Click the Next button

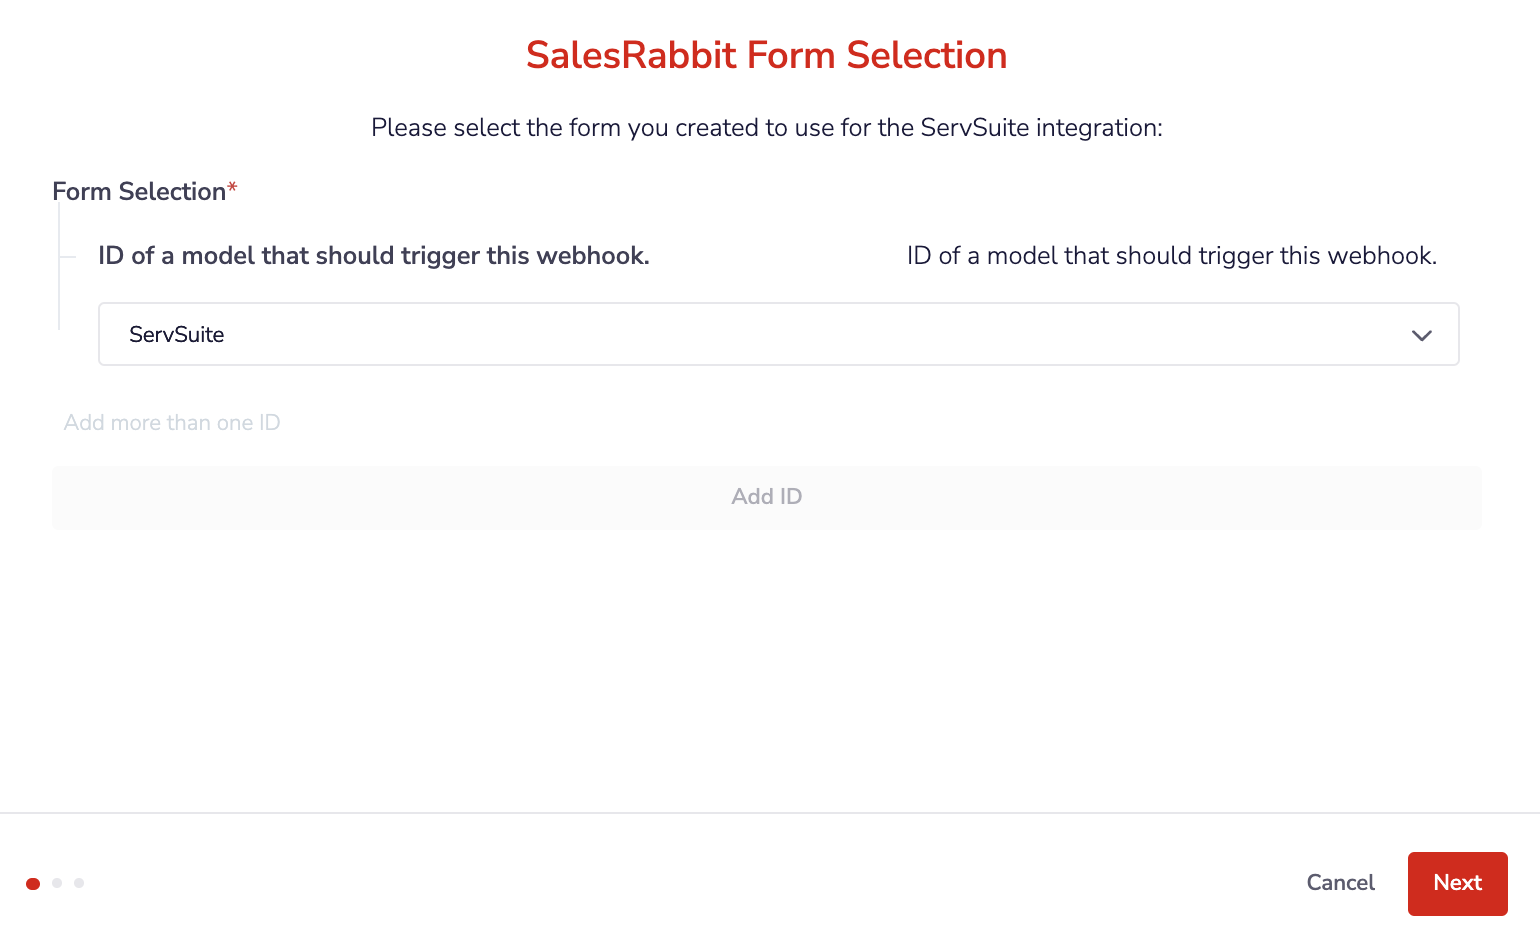point(1457,883)
